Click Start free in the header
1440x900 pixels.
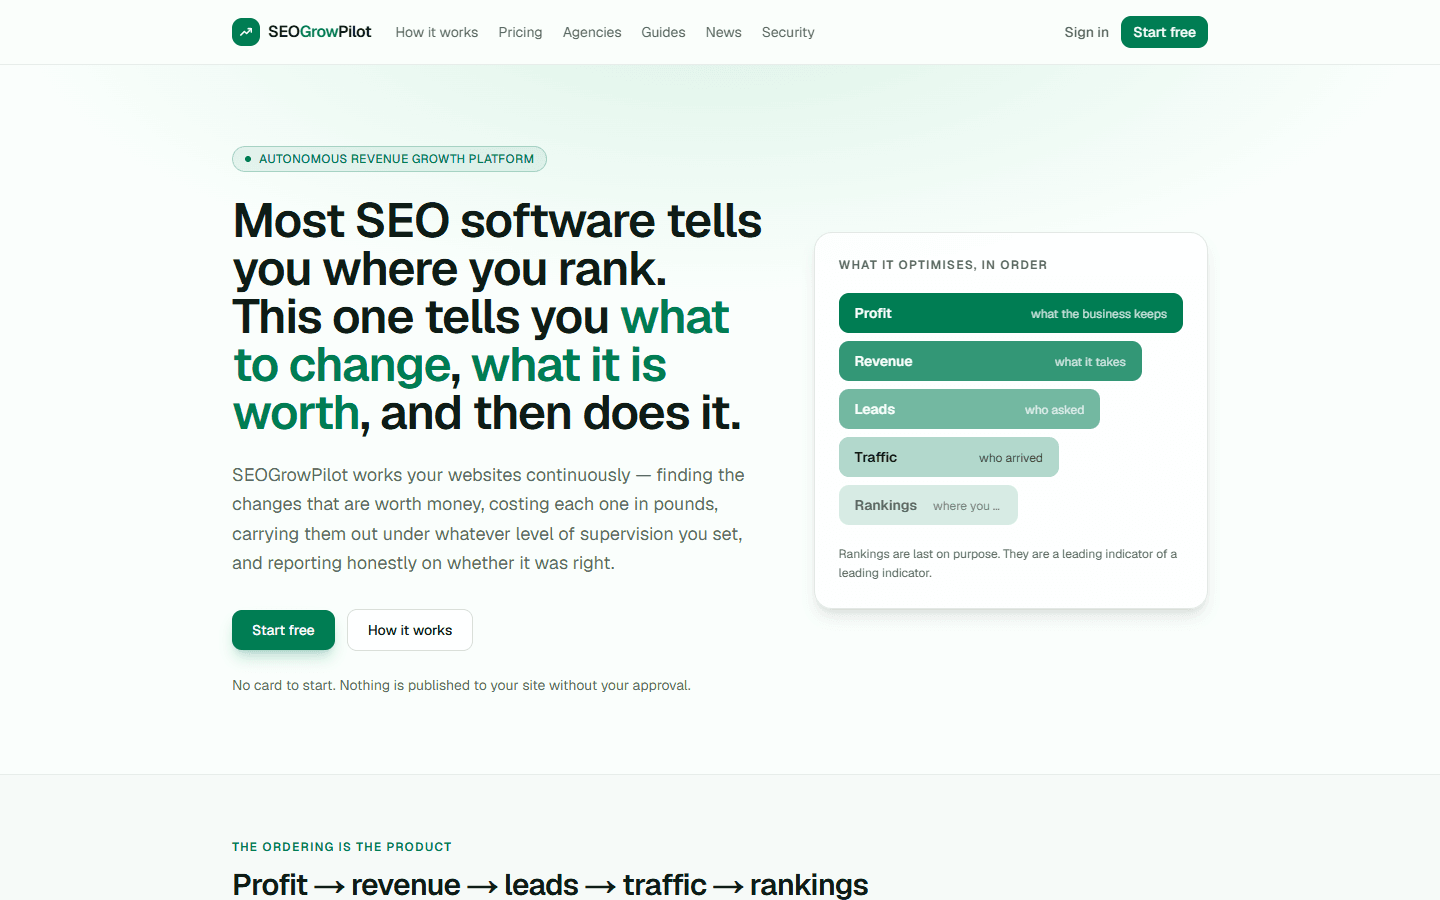pos(1164,32)
